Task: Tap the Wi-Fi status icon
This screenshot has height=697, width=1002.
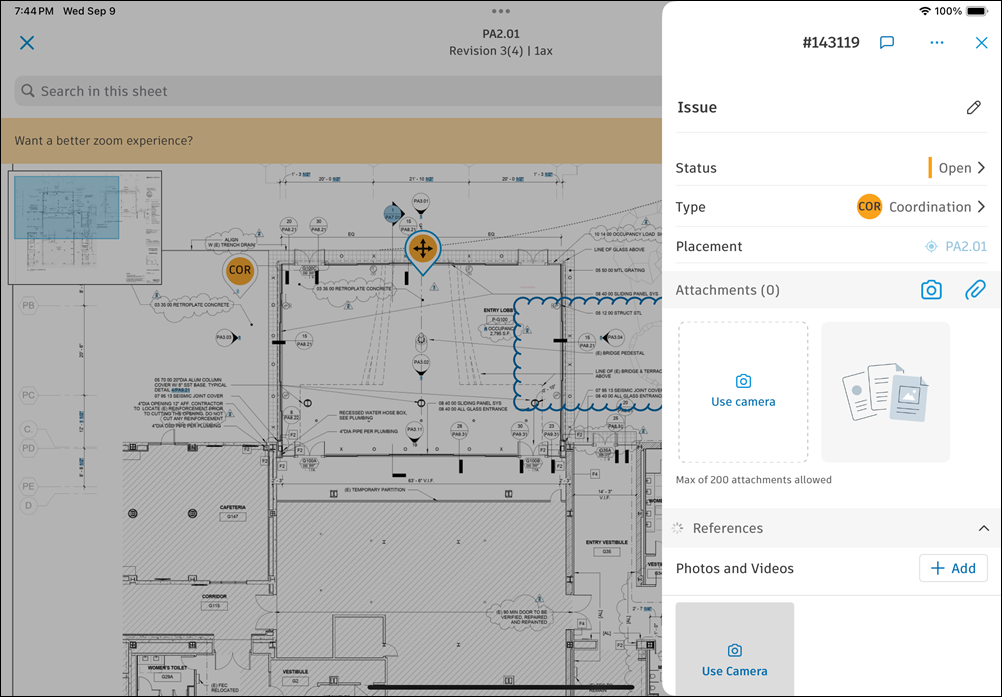Action: 925,11
